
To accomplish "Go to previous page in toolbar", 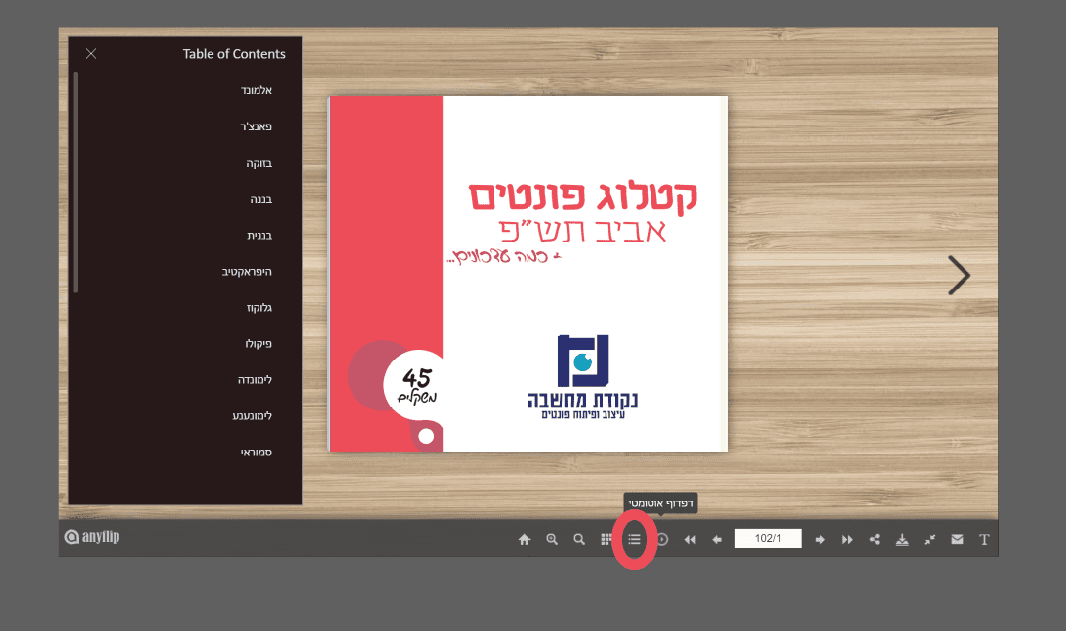I will coord(717,539).
